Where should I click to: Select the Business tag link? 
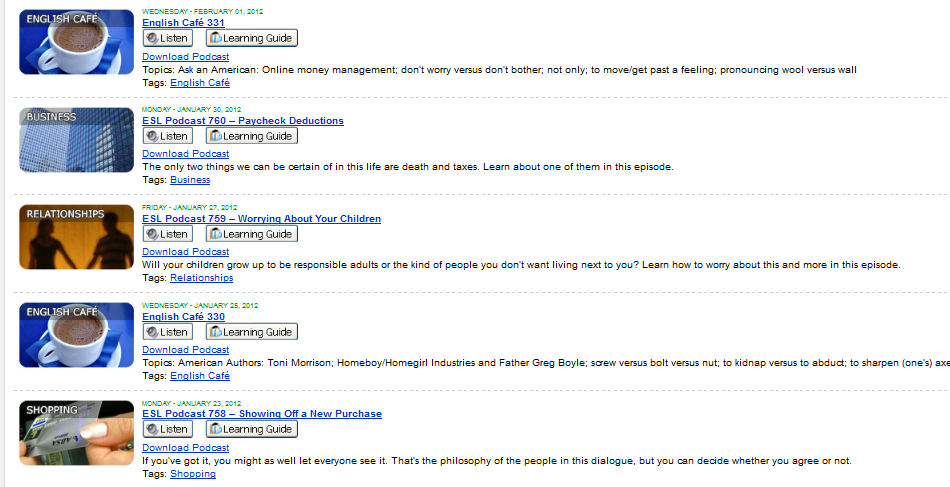point(190,180)
